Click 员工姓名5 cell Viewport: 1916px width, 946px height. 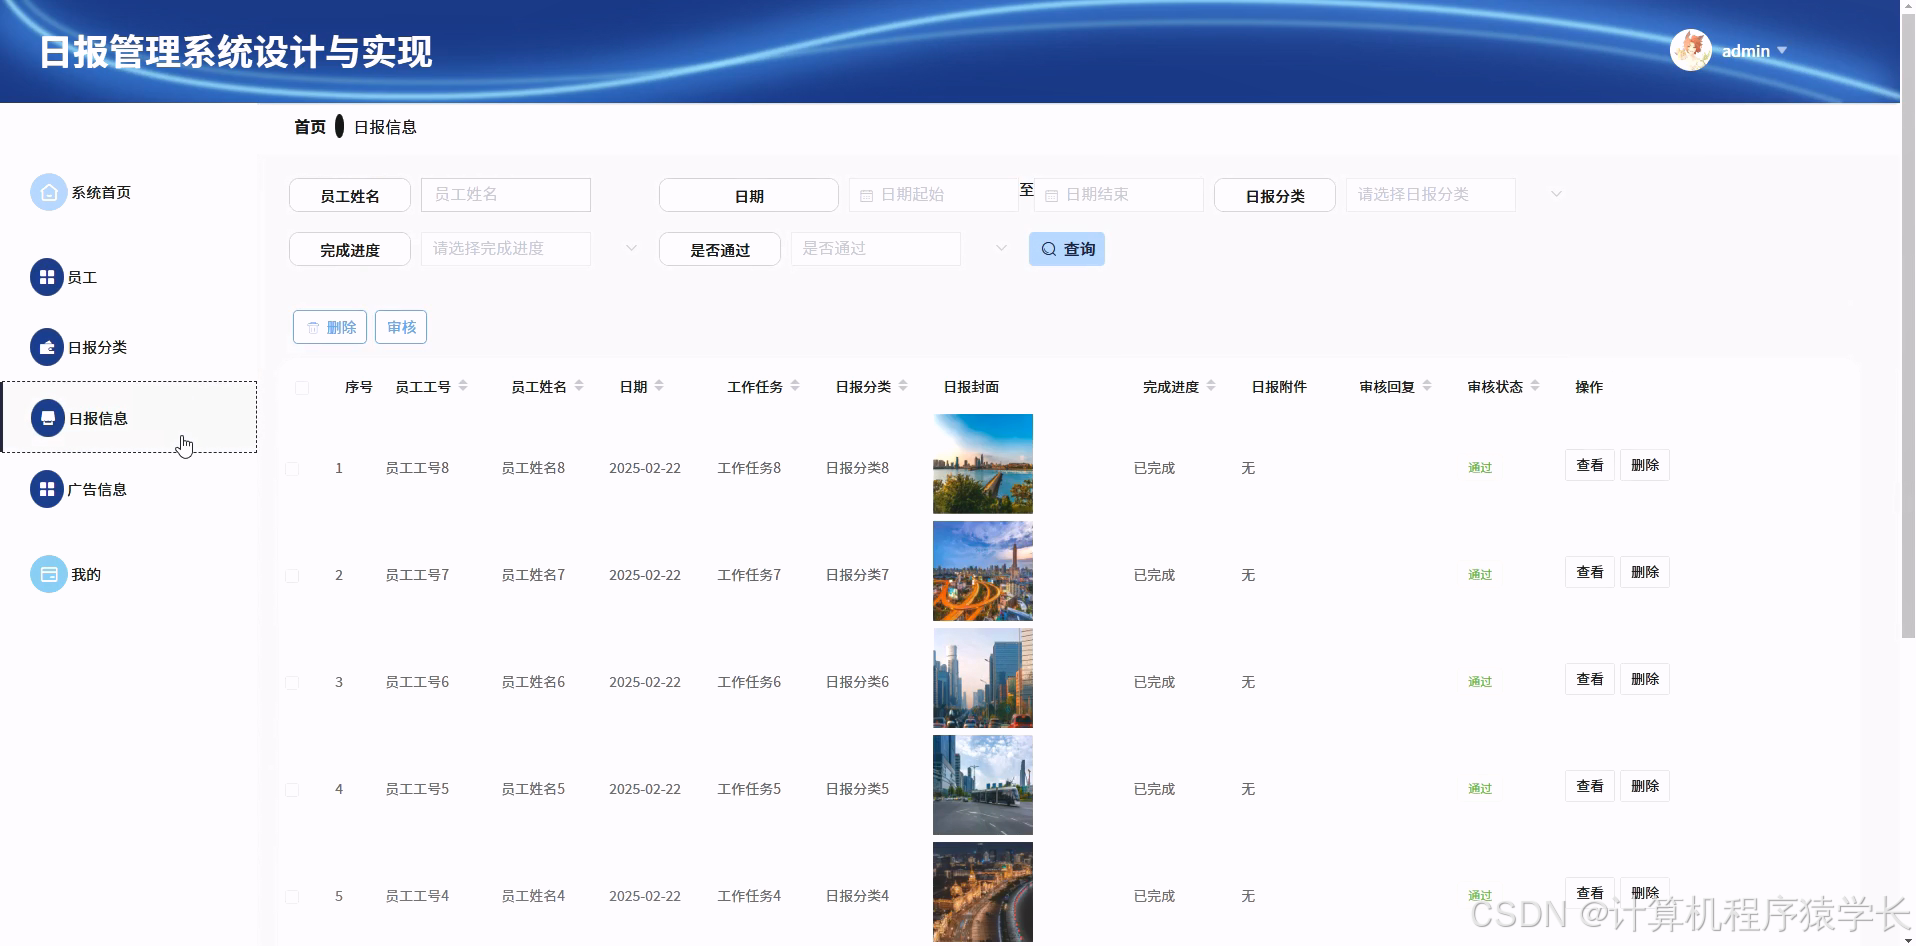click(x=533, y=789)
